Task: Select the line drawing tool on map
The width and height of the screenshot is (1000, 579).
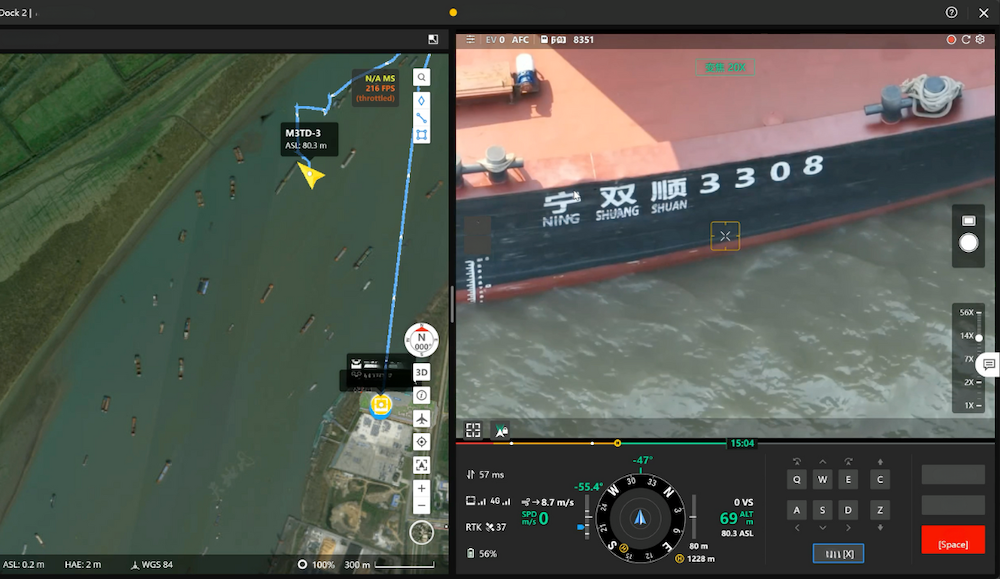Action: point(422,117)
